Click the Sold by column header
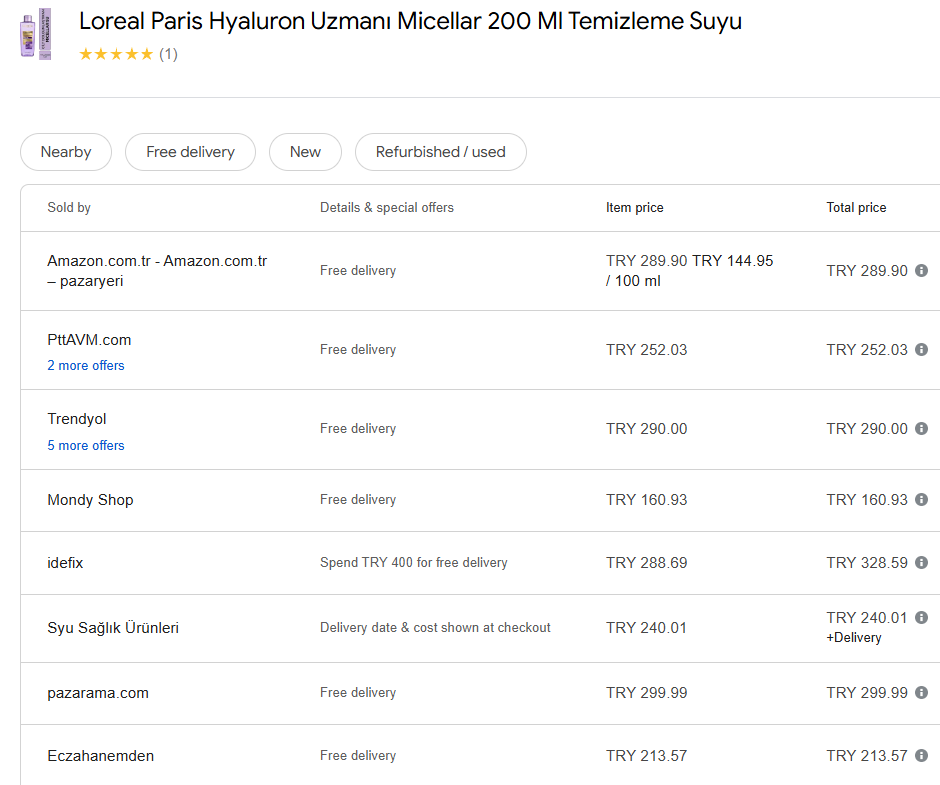Image resolution: width=940 pixels, height=785 pixels. coord(69,207)
